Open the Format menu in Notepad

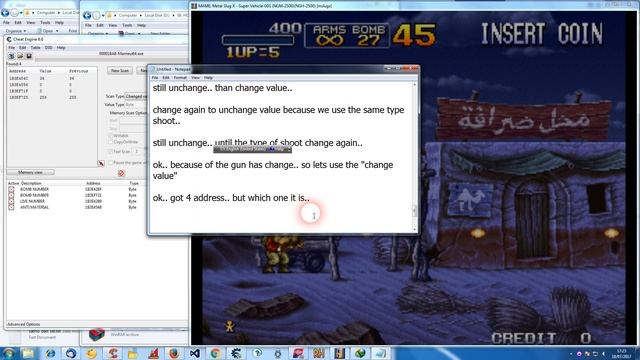pos(180,78)
